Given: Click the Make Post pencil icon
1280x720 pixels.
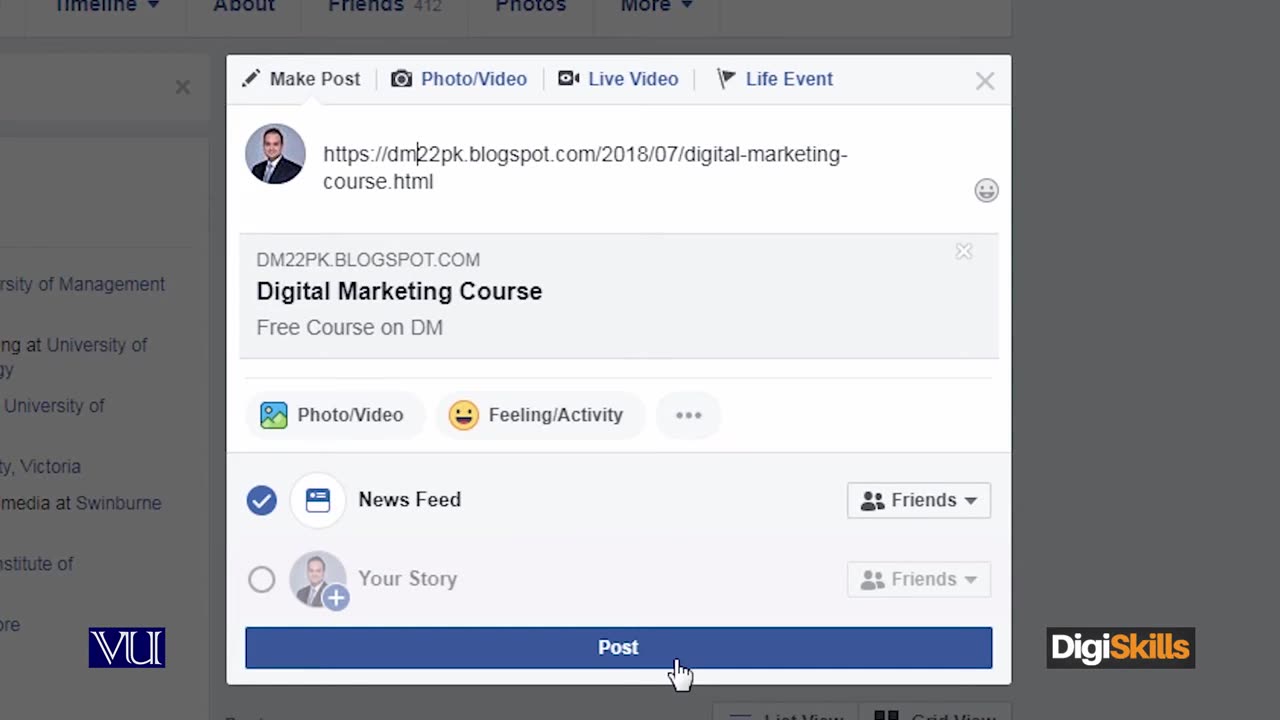Looking at the screenshot, I should 251,78.
